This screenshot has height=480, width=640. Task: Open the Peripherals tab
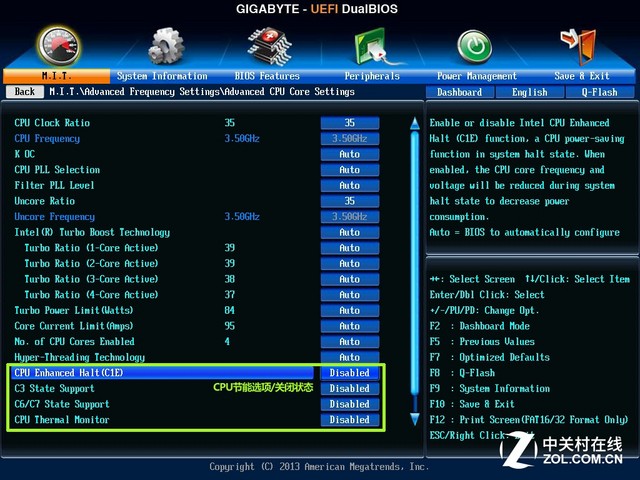[x=372, y=76]
